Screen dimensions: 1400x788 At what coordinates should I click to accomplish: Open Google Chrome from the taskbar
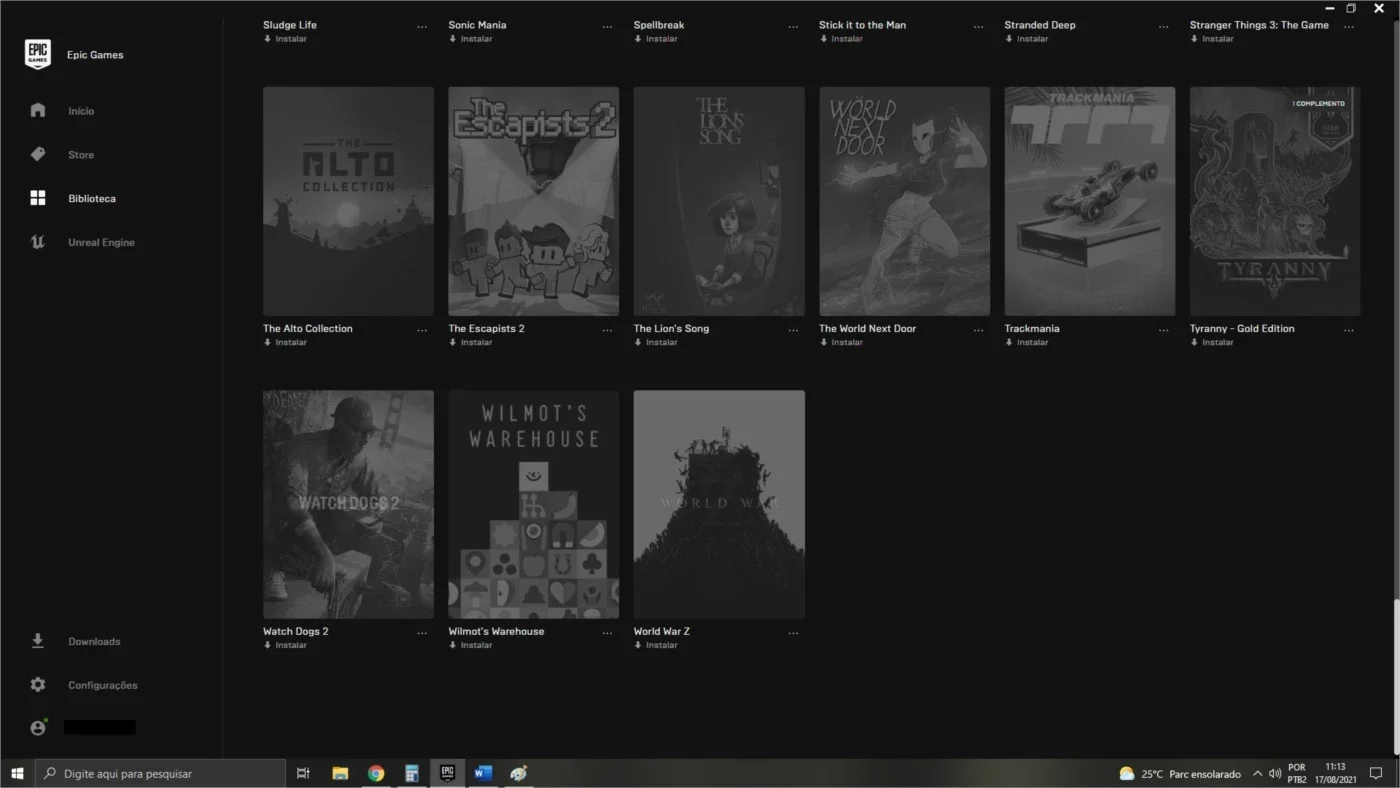click(376, 773)
